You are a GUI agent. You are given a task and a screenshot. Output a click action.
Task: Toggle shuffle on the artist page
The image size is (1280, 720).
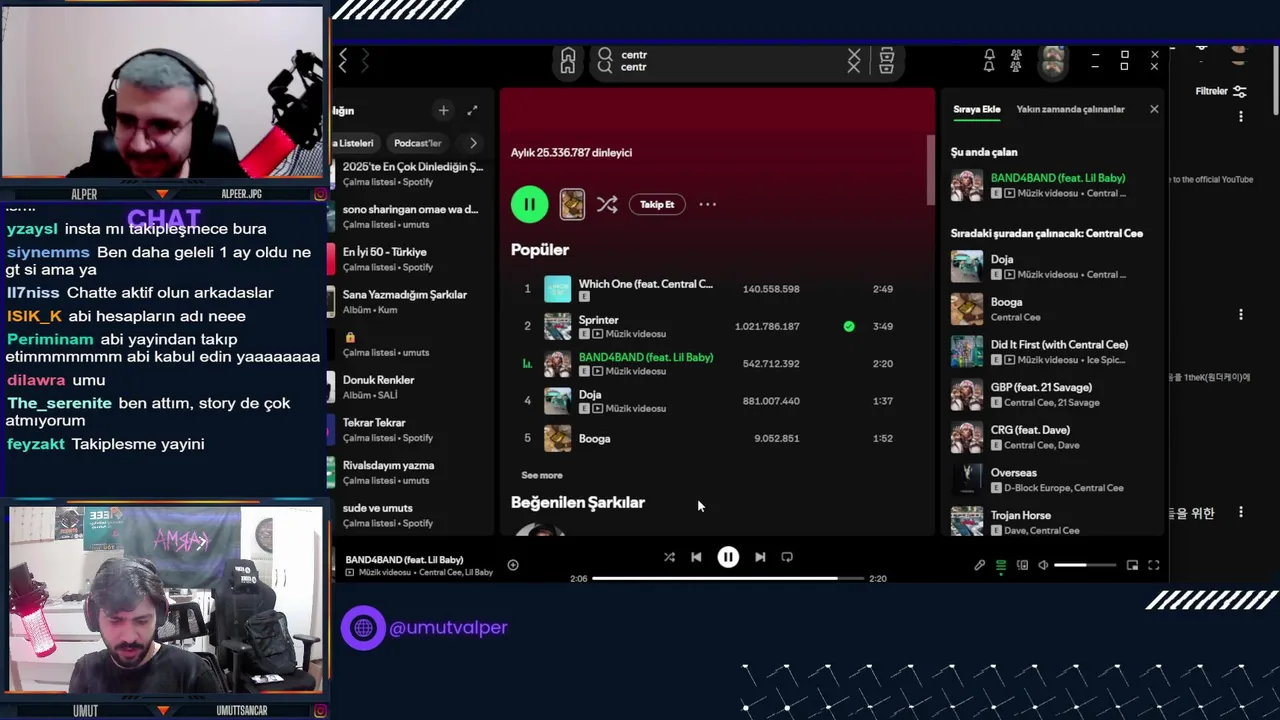pyautogui.click(x=607, y=204)
